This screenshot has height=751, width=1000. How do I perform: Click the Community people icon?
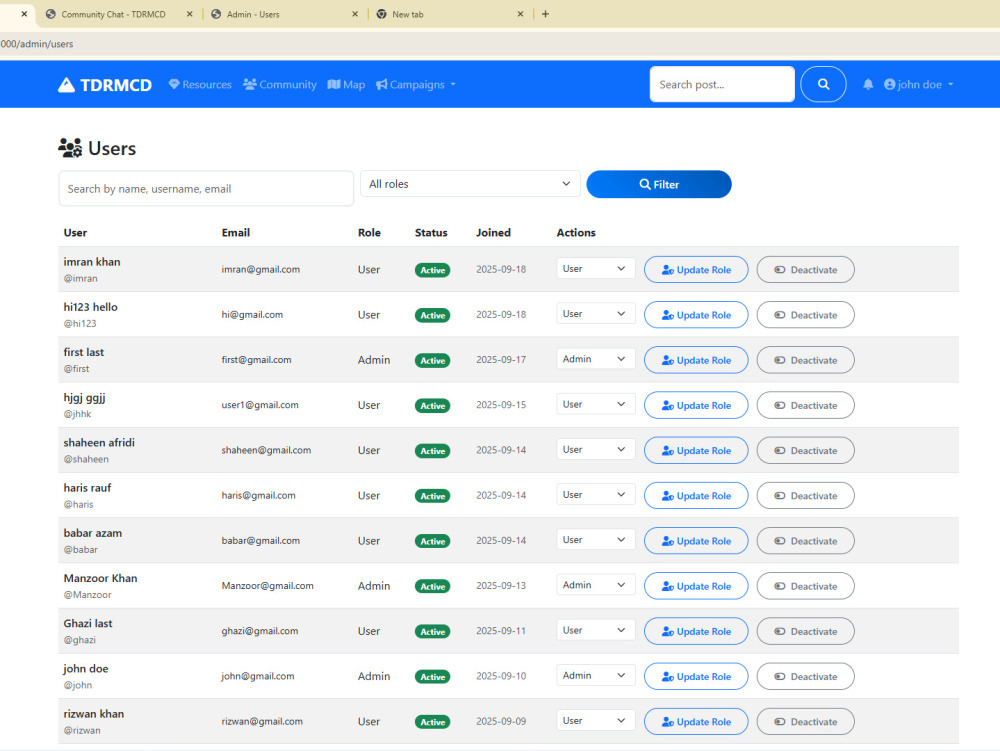coord(249,84)
